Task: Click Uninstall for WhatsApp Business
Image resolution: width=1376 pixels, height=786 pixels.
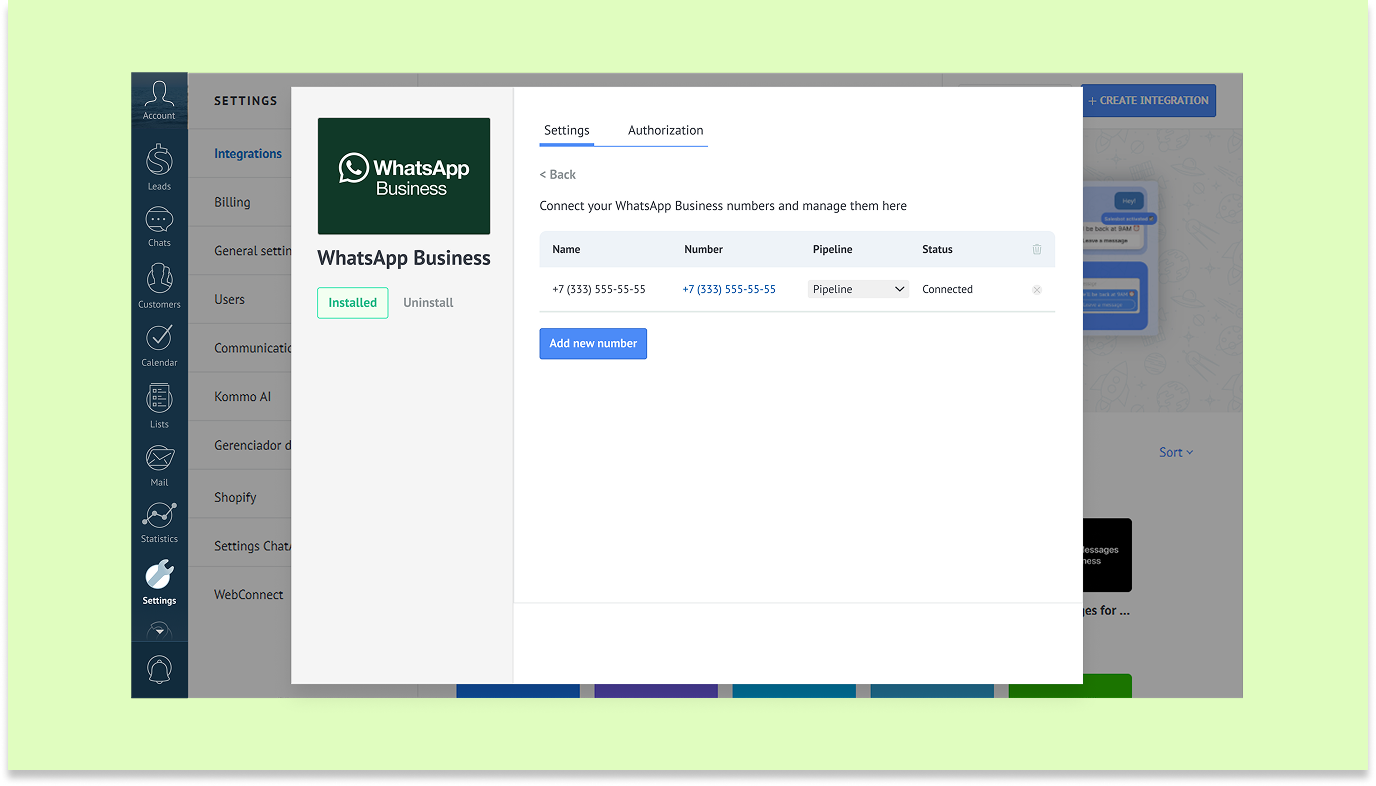Action: [x=428, y=302]
